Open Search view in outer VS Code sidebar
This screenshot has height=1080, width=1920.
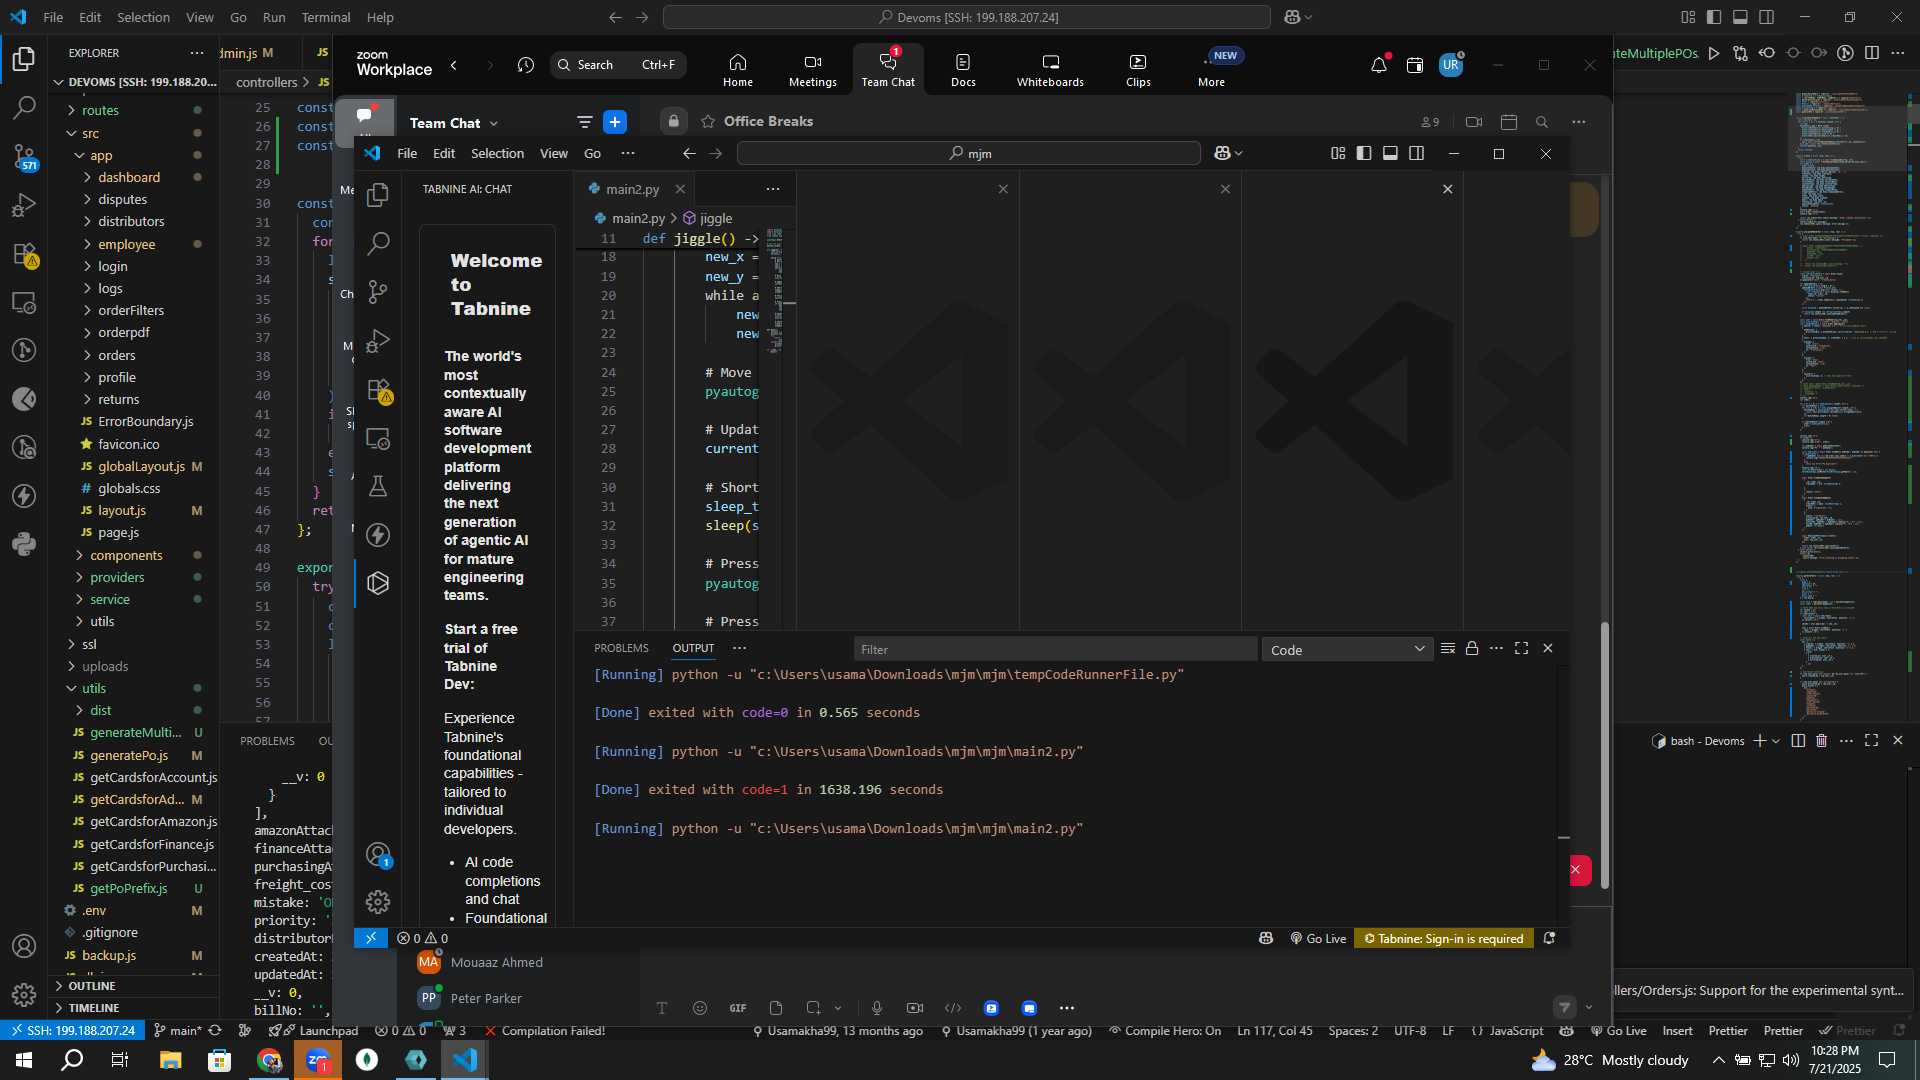pyautogui.click(x=24, y=107)
